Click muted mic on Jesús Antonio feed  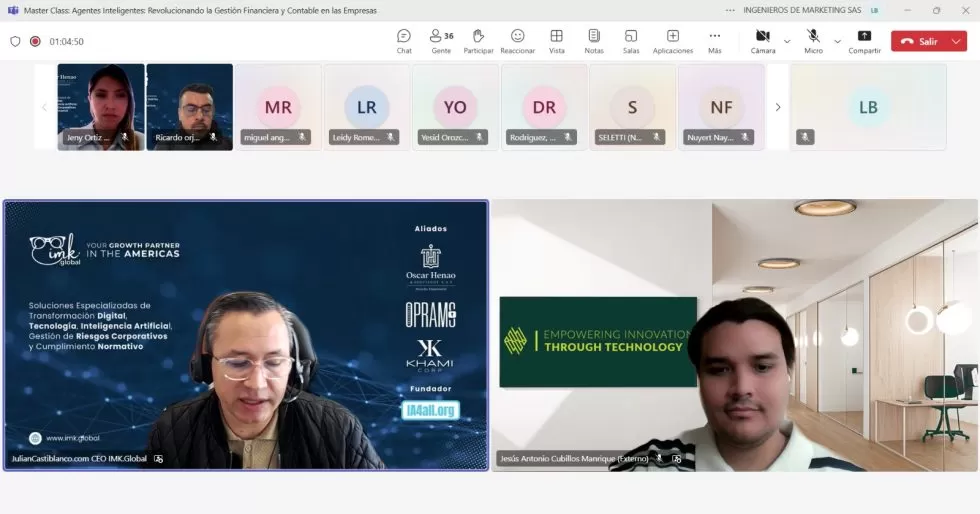[659, 458]
